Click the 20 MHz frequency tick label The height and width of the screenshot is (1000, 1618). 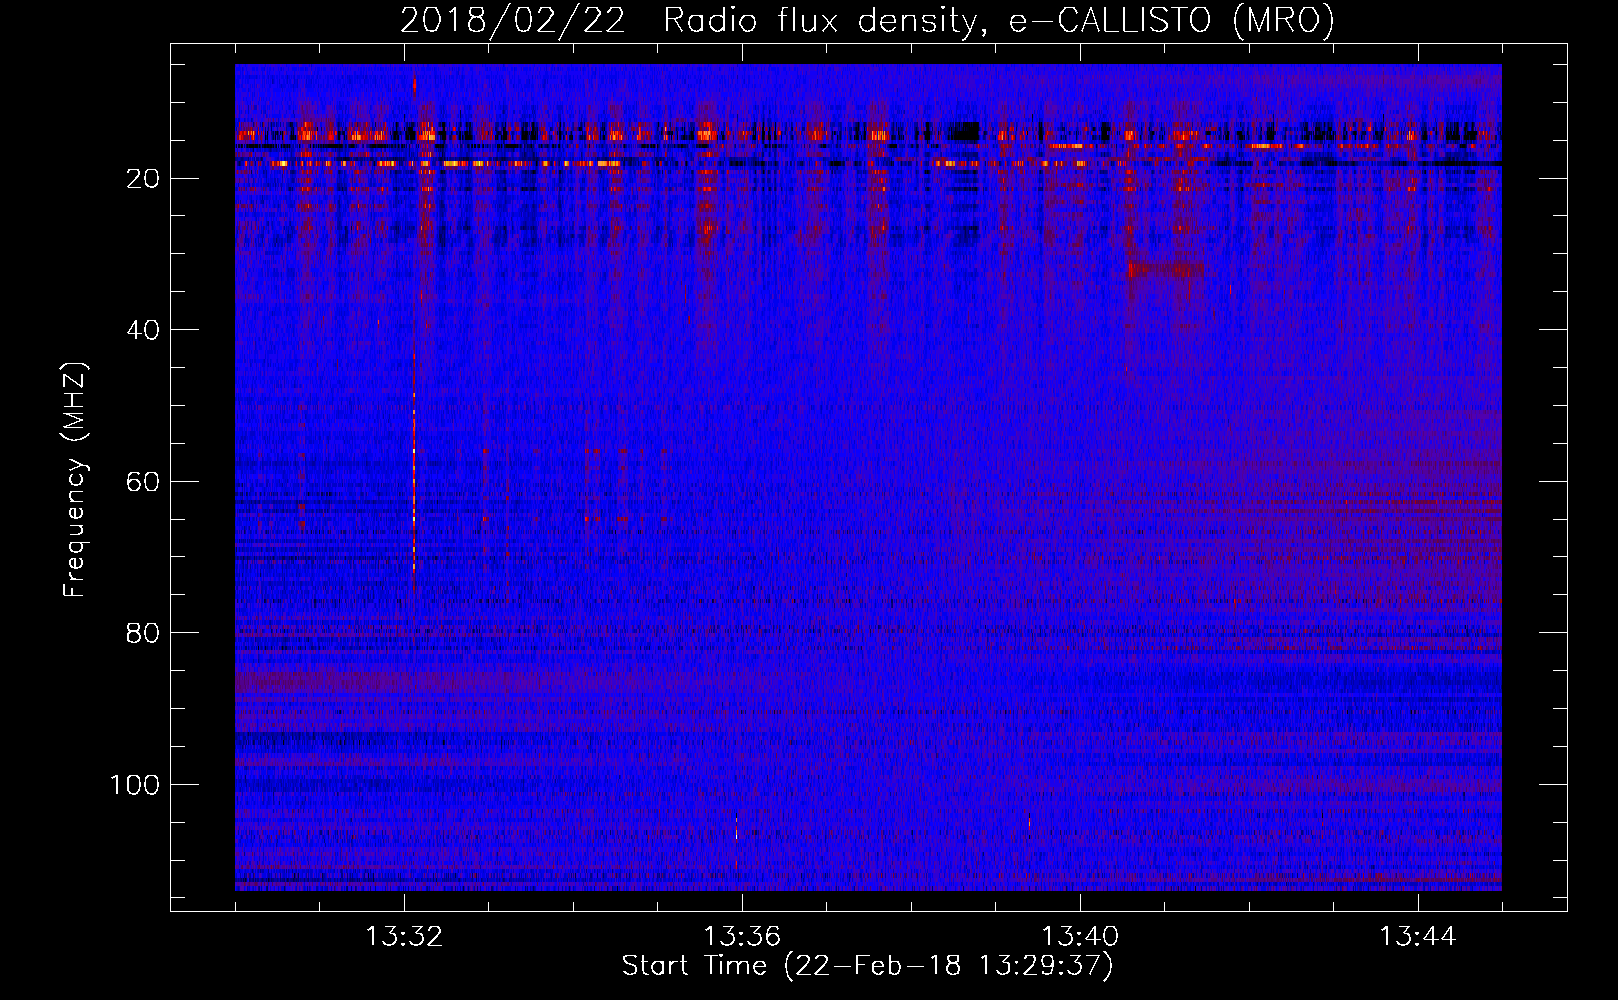coord(143,179)
